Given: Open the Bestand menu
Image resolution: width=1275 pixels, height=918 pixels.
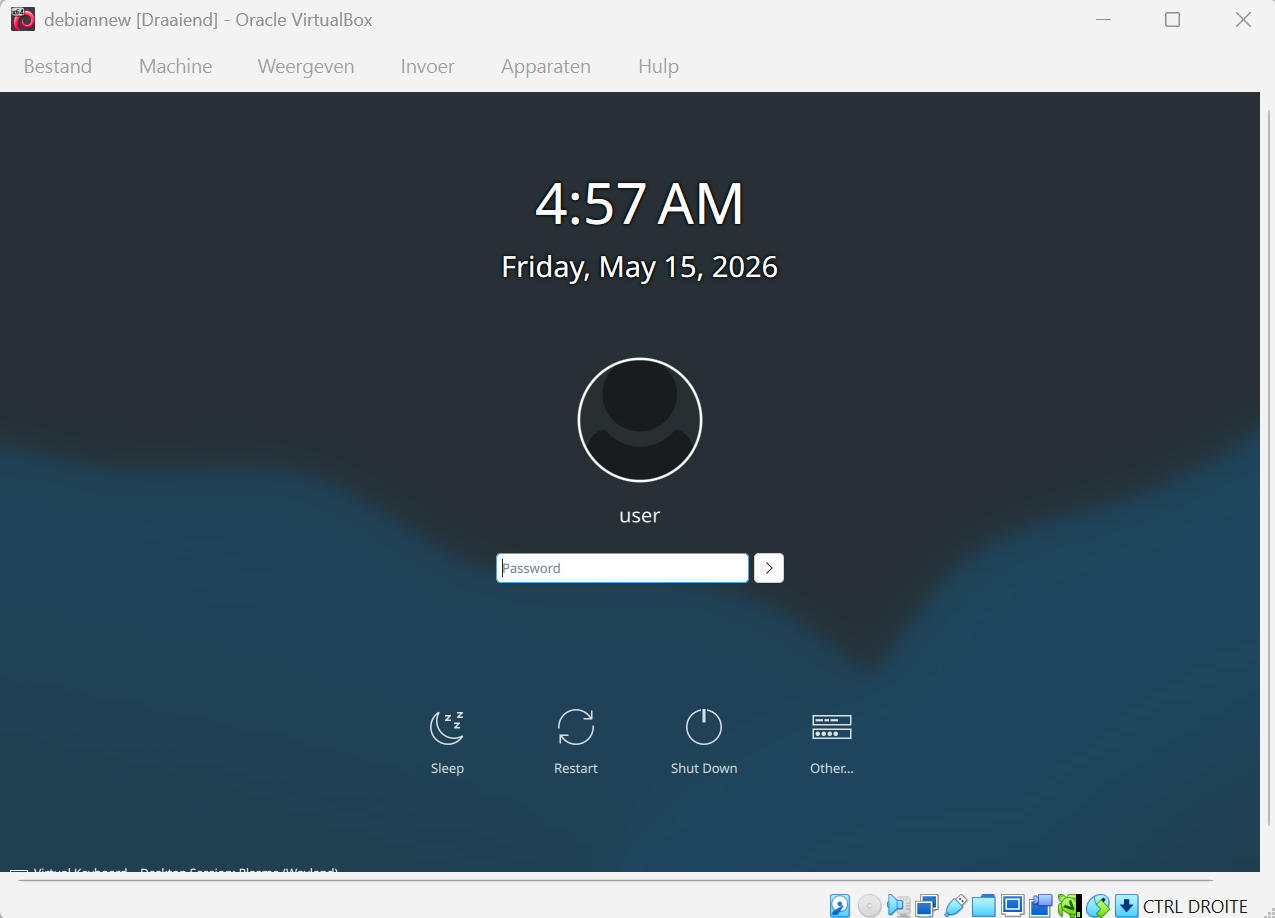Looking at the screenshot, I should click(x=58, y=66).
